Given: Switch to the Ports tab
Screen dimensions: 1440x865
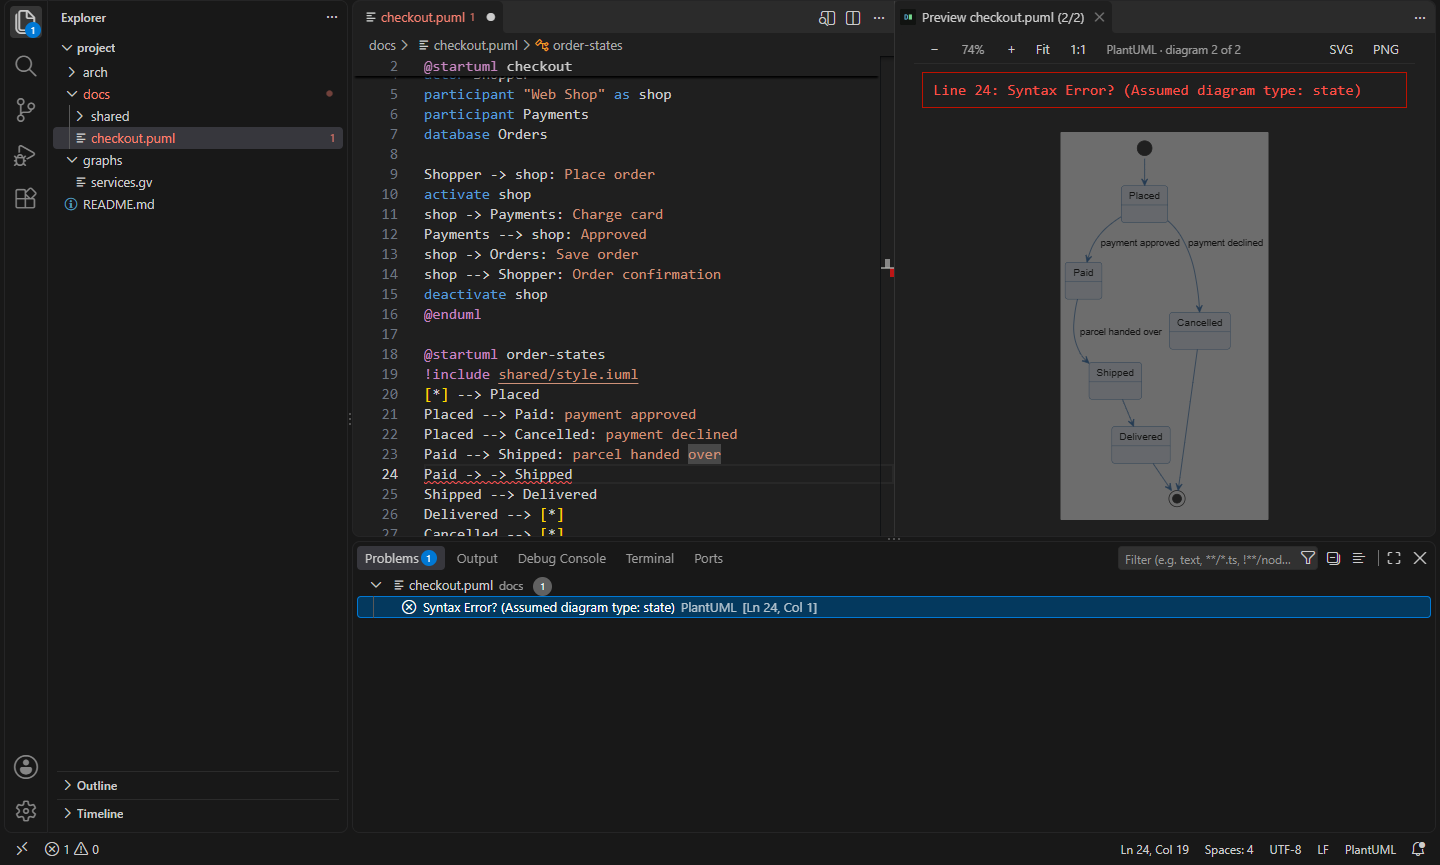Looking at the screenshot, I should (708, 558).
